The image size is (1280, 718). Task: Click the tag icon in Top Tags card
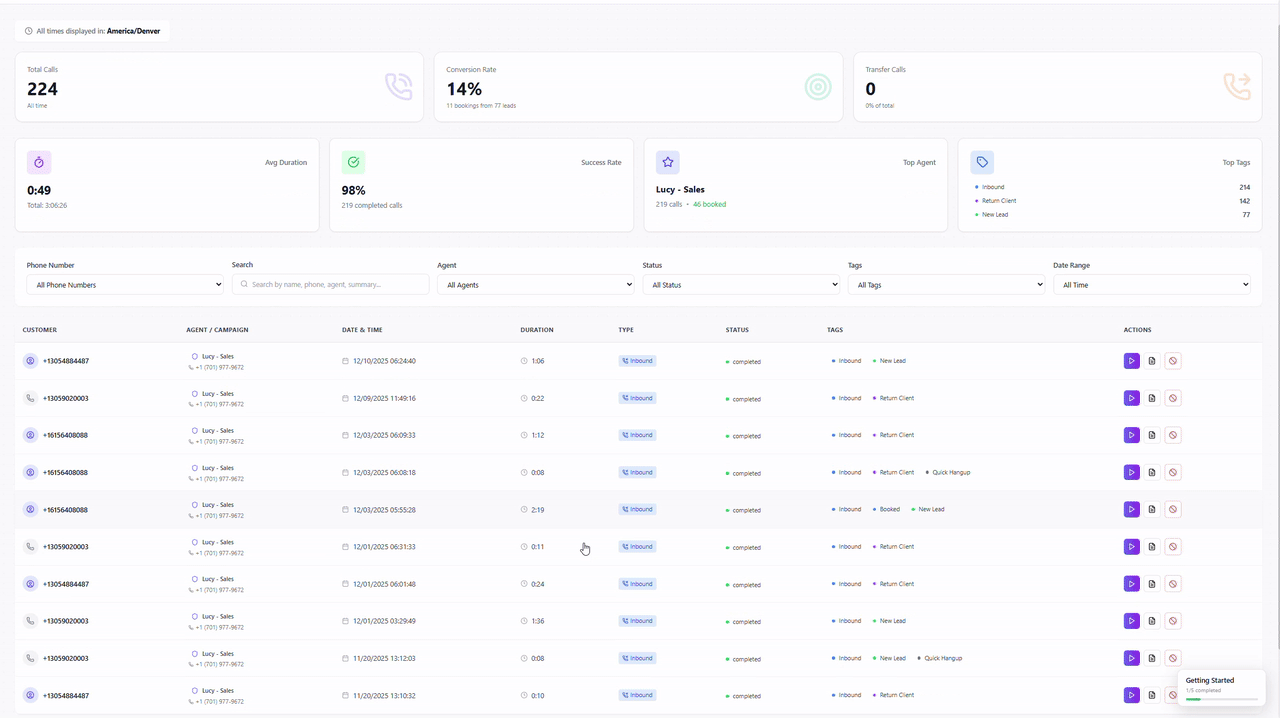tap(982, 162)
